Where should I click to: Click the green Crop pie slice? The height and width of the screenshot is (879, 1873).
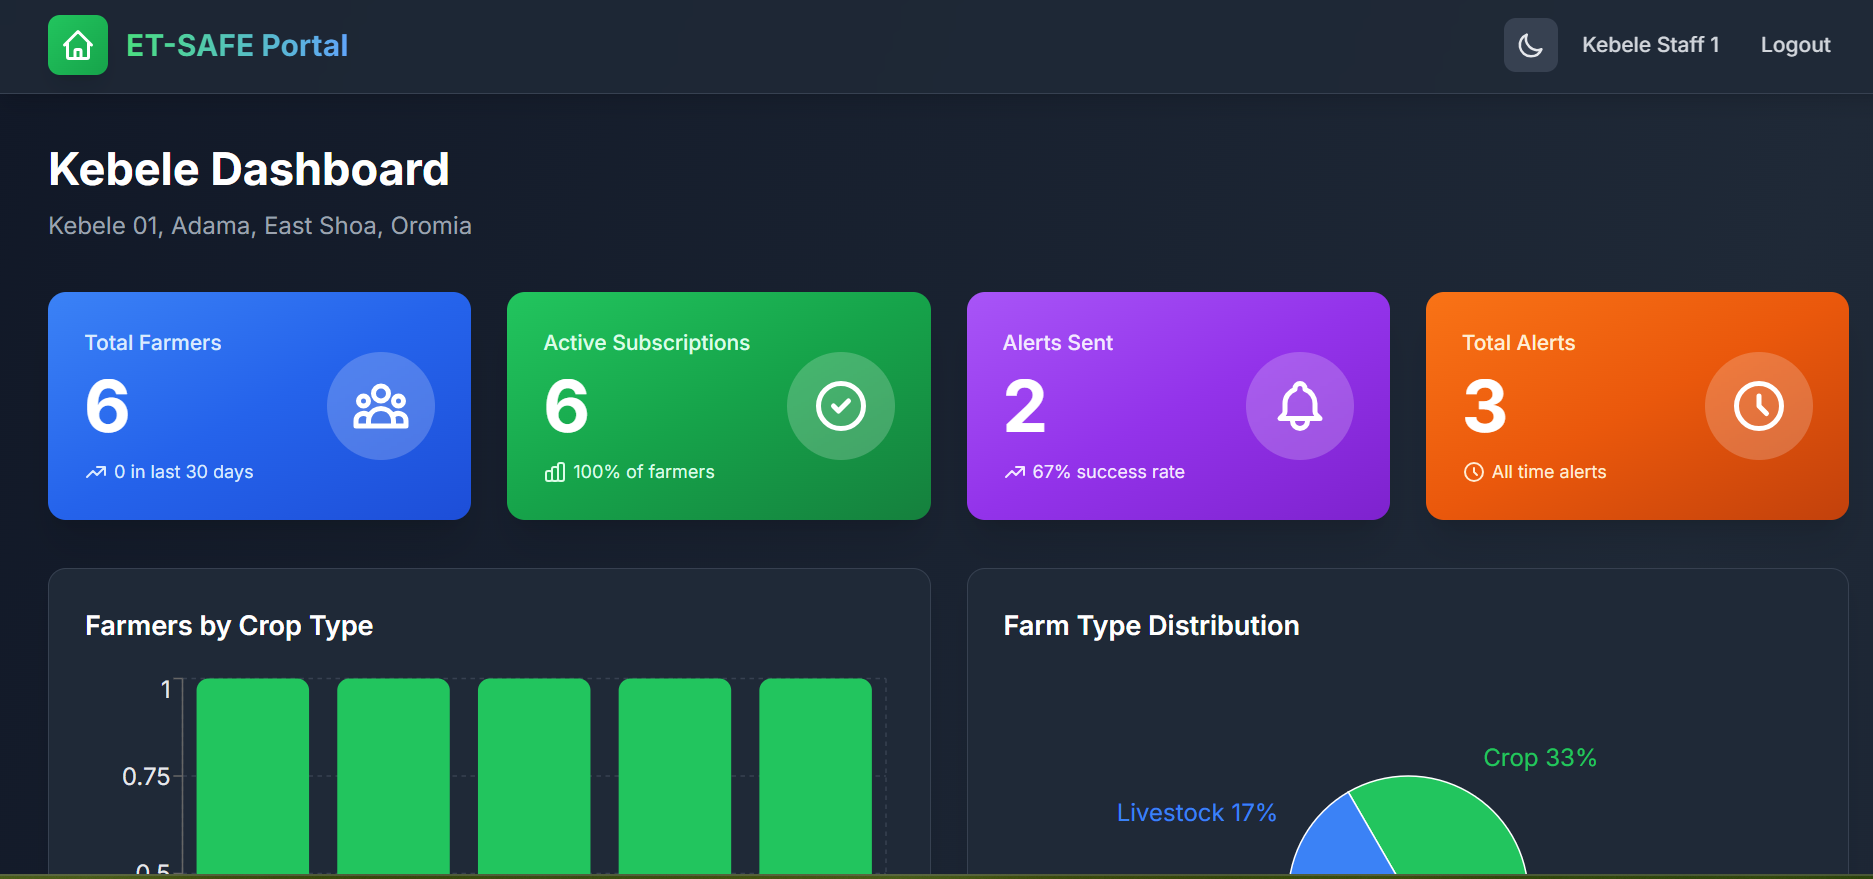(x=1440, y=825)
